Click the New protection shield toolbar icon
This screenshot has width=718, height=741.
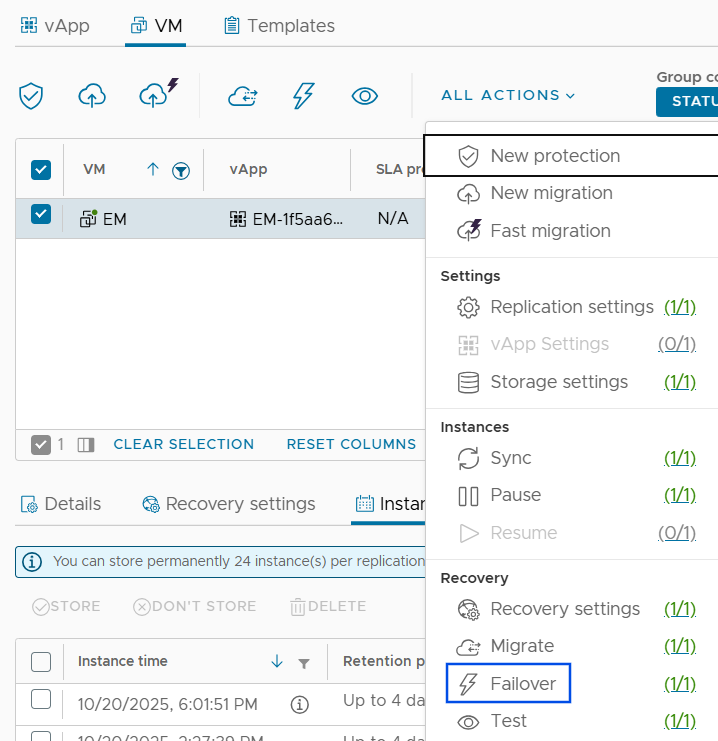[32, 96]
